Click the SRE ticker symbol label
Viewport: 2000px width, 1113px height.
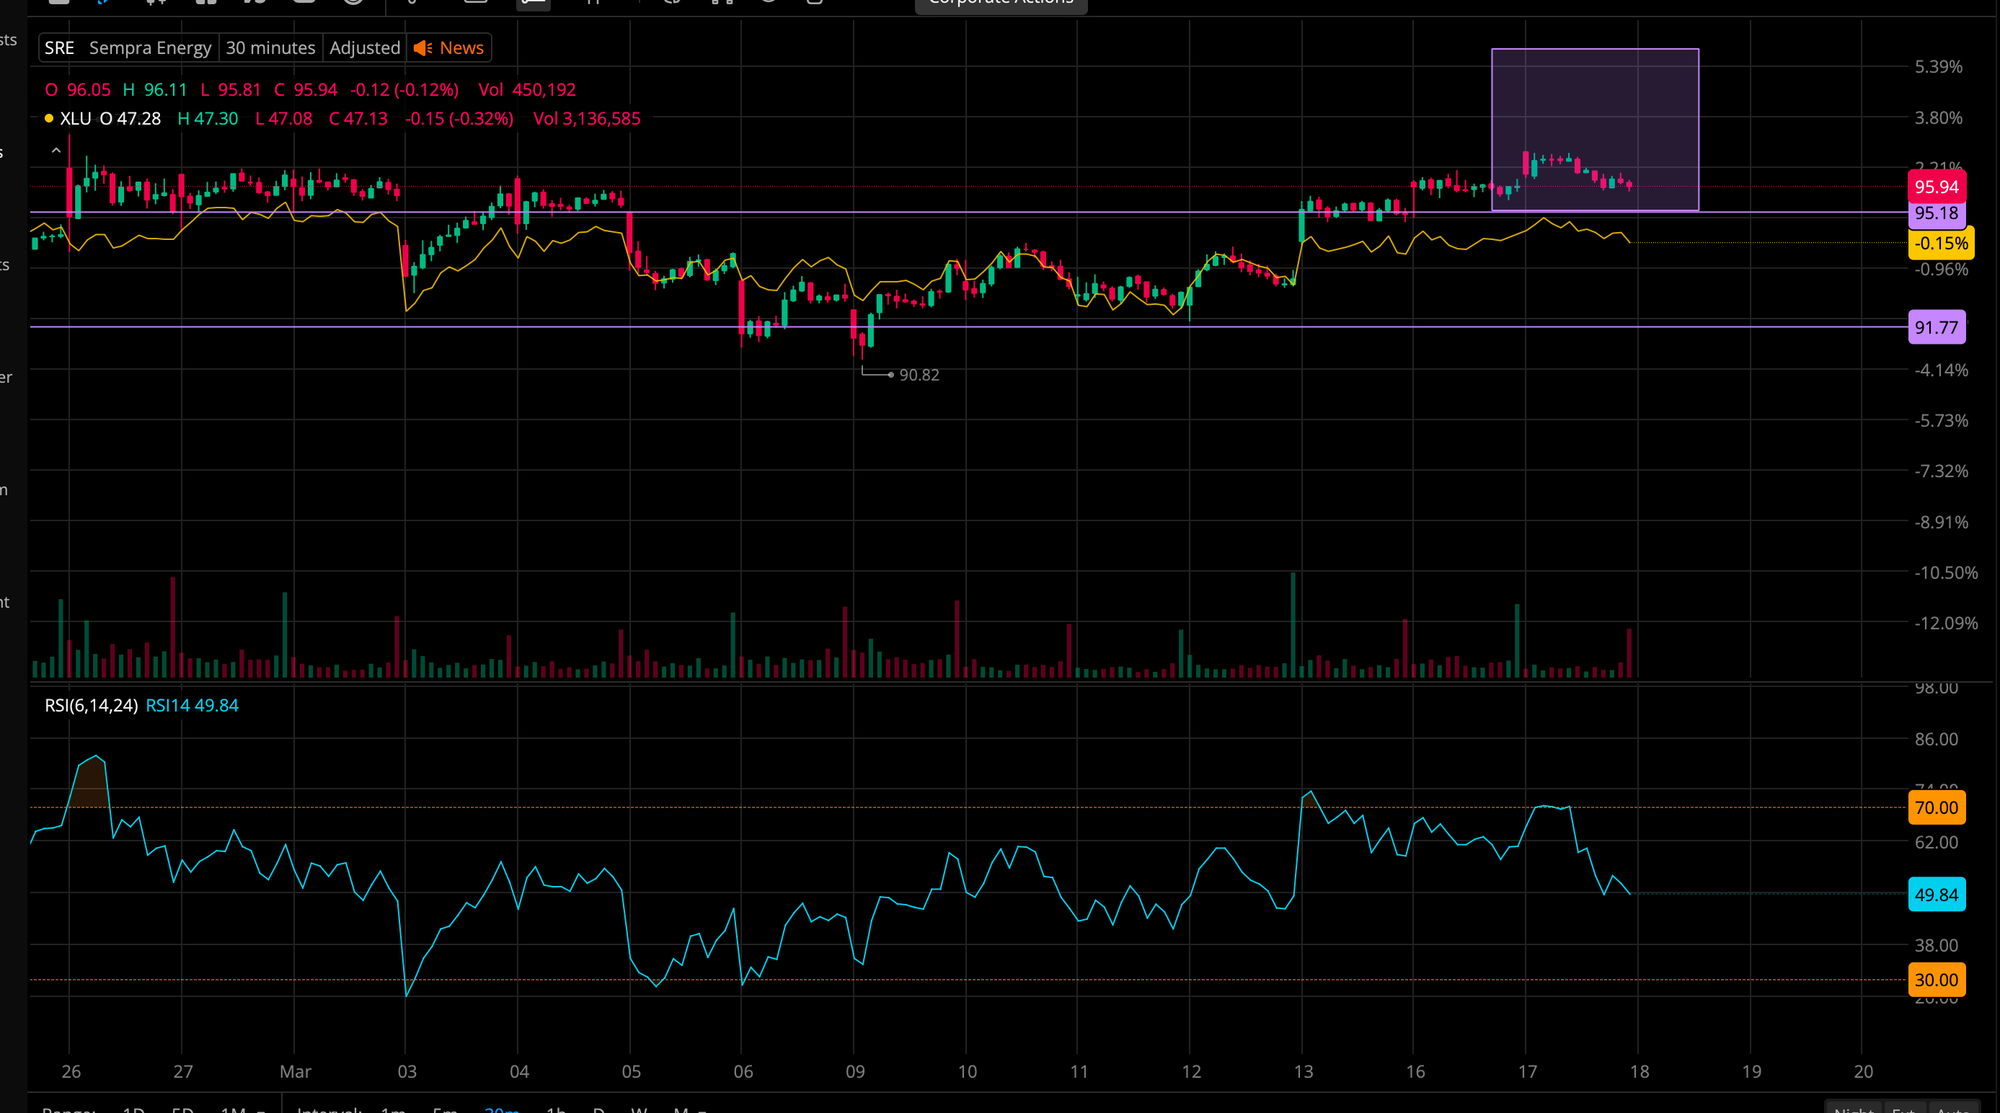[59, 48]
